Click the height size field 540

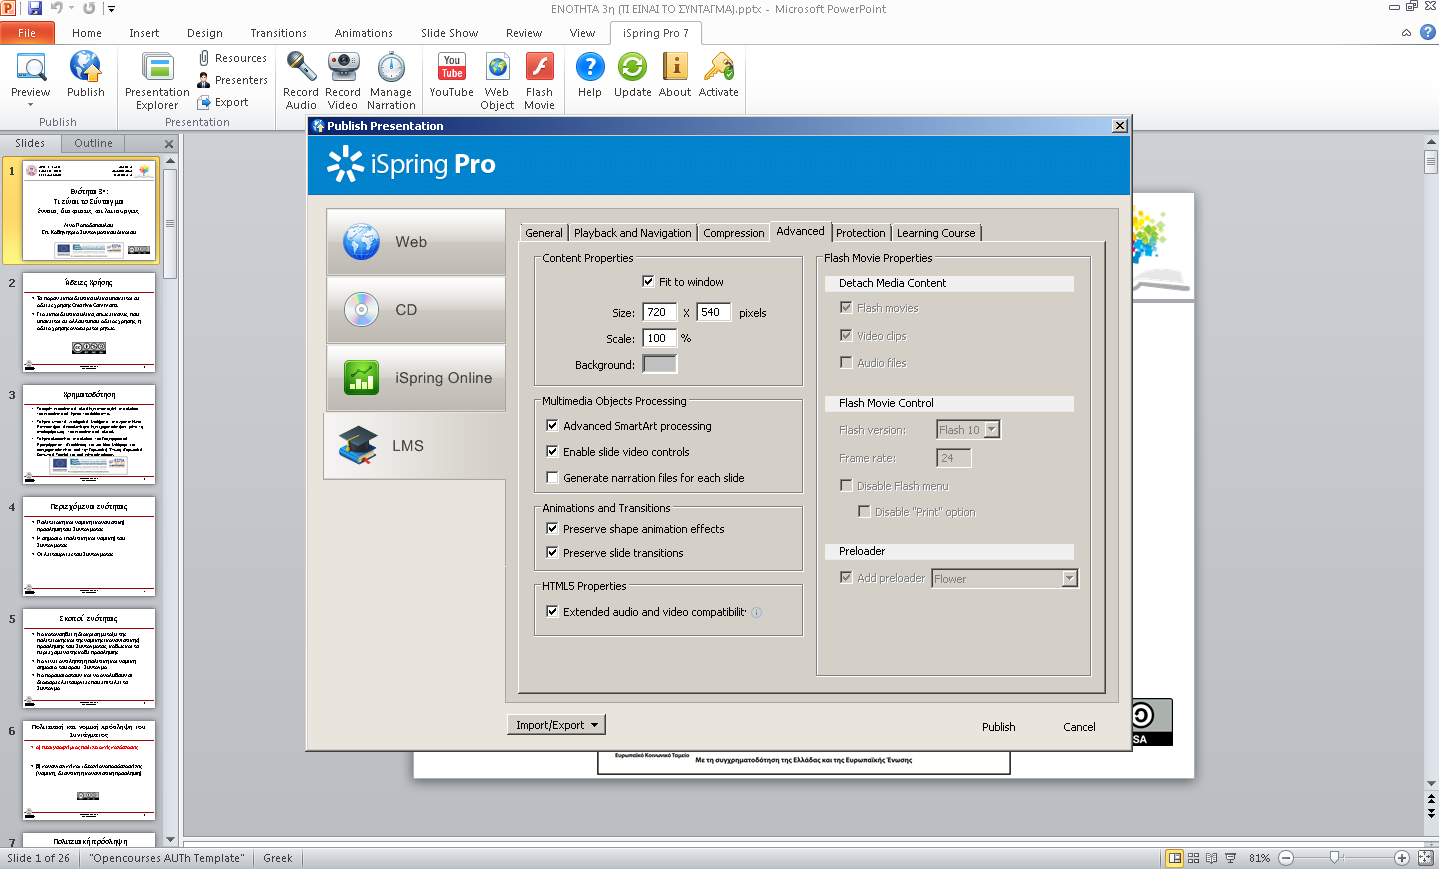[714, 312]
